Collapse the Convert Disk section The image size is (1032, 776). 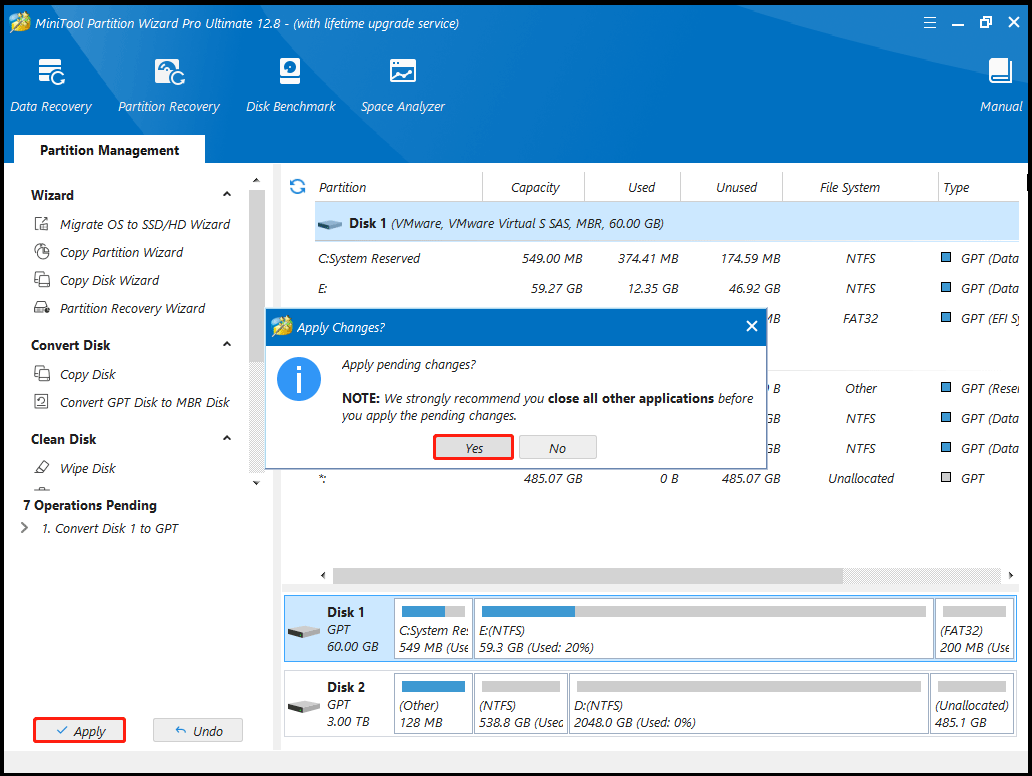[x=226, y=344]
